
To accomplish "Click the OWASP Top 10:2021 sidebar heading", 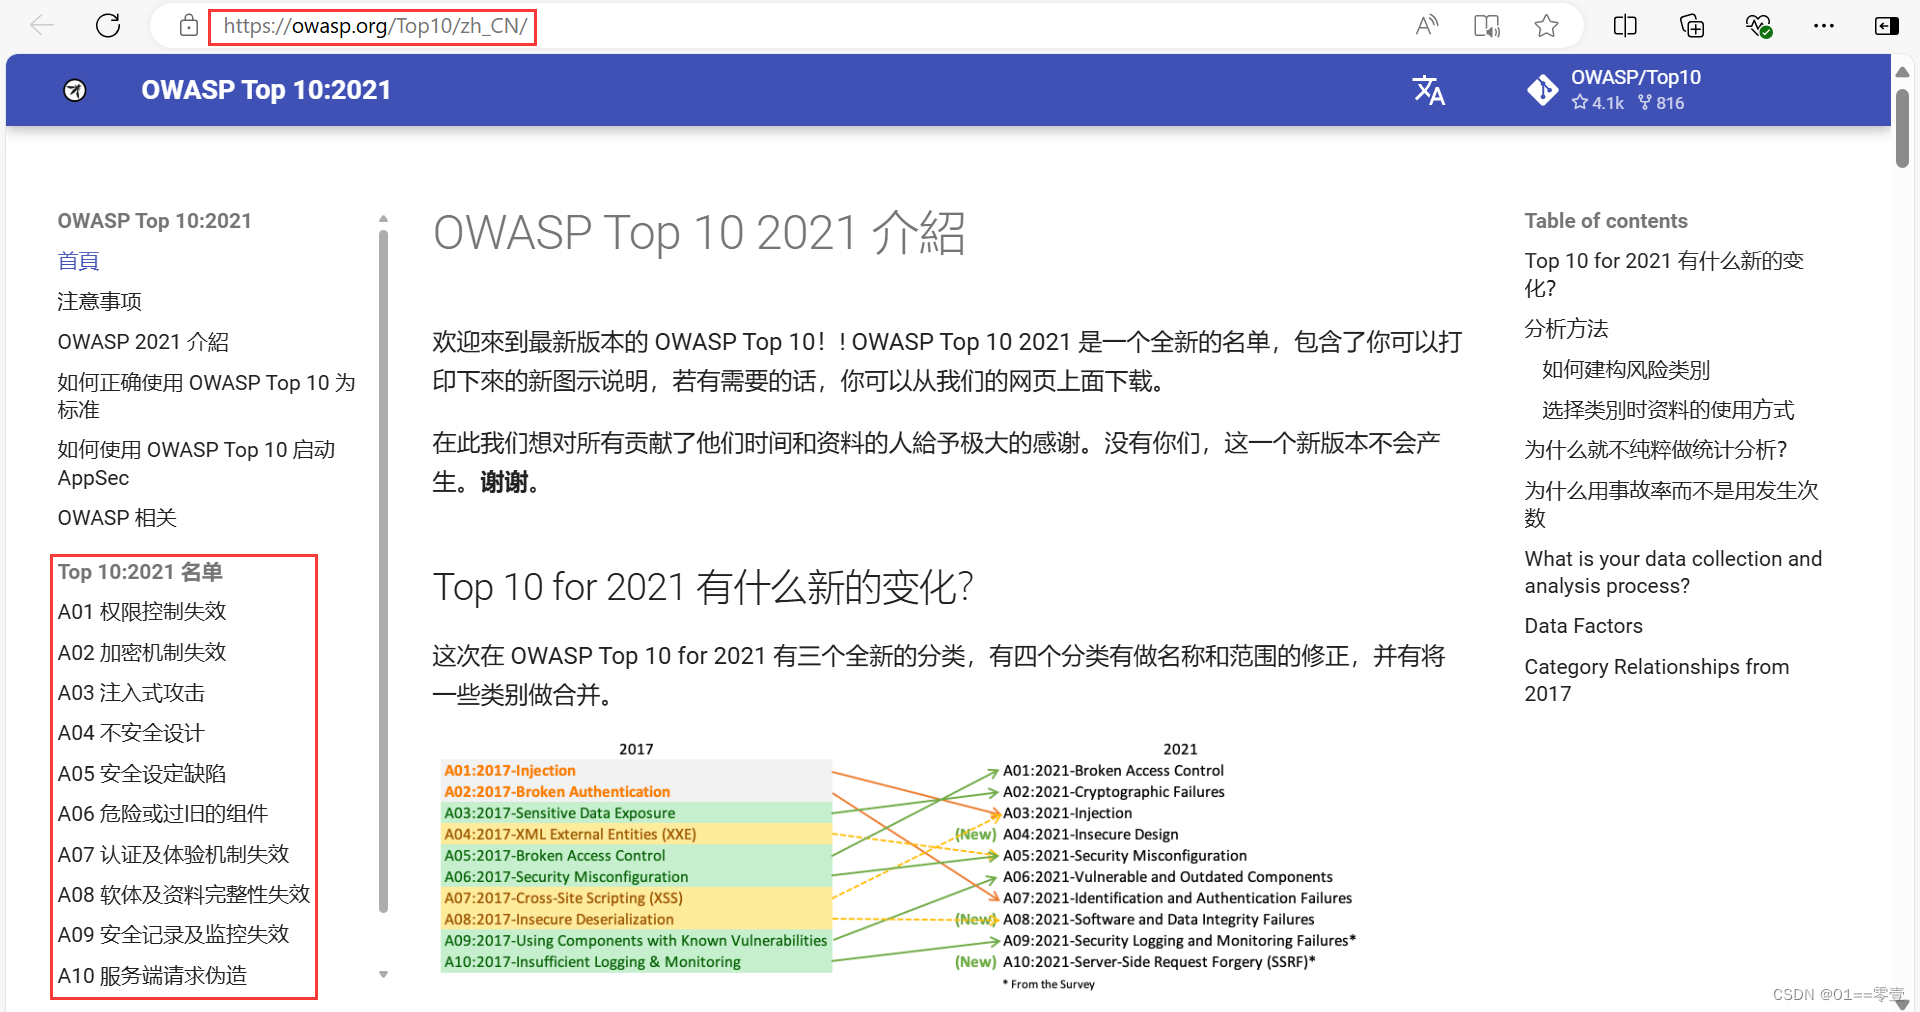I will (x=154, y=221).
